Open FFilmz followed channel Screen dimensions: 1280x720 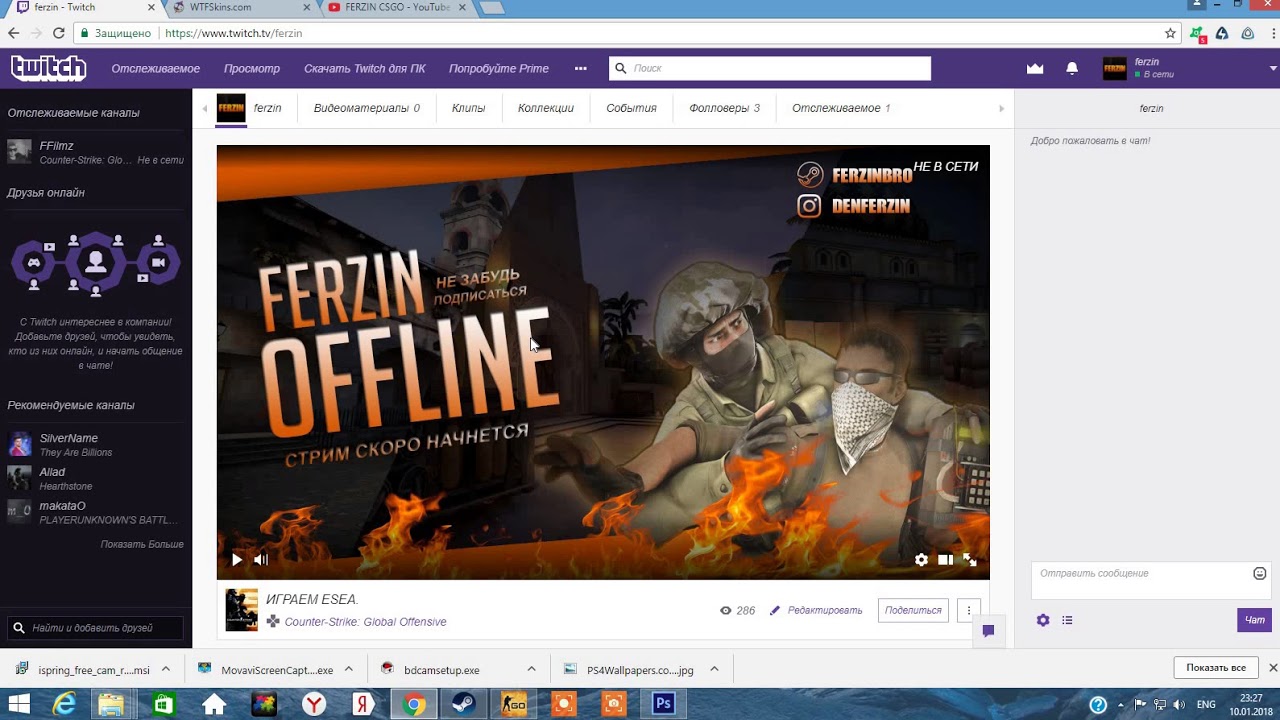pos(96,152)
